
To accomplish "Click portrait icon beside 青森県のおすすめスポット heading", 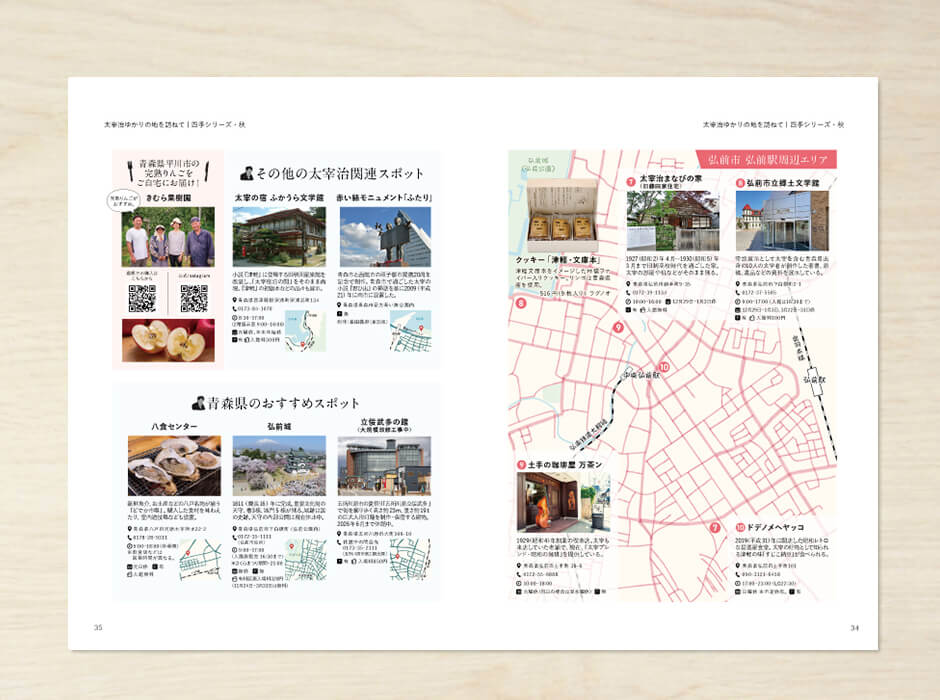I will point(199,403).
